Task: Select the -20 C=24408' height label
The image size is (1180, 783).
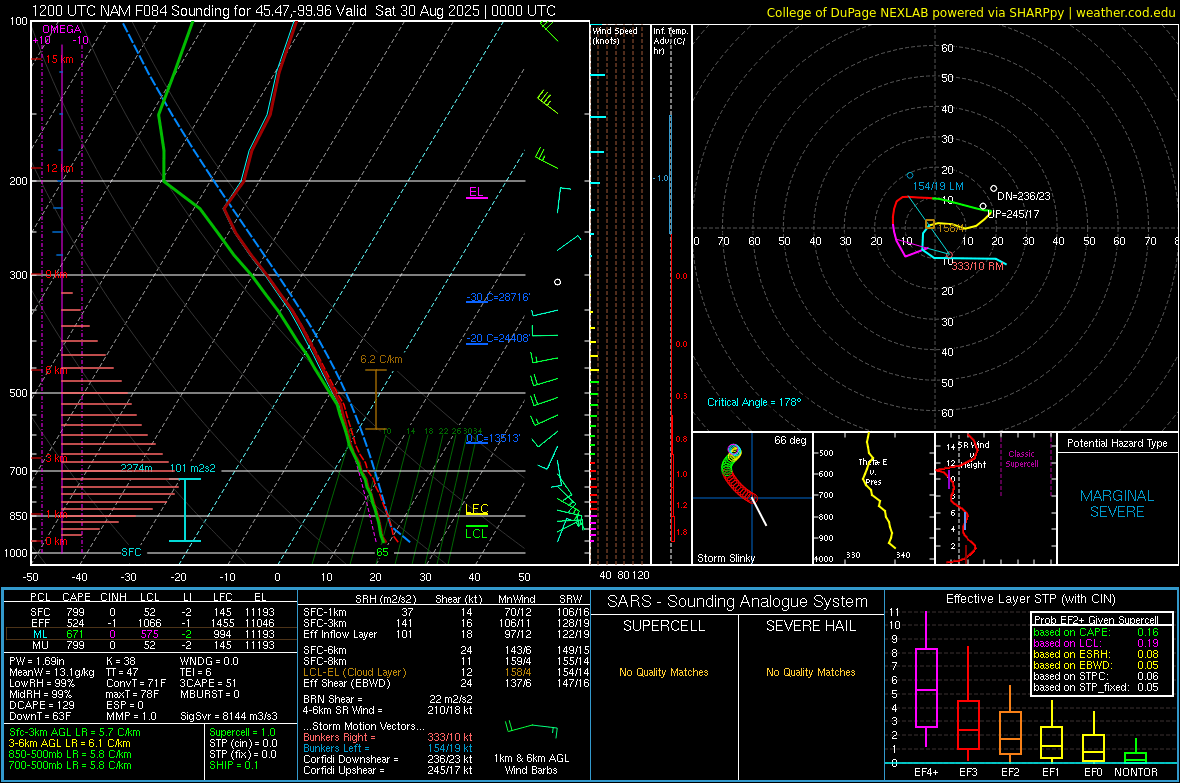Action: (498, 338)
